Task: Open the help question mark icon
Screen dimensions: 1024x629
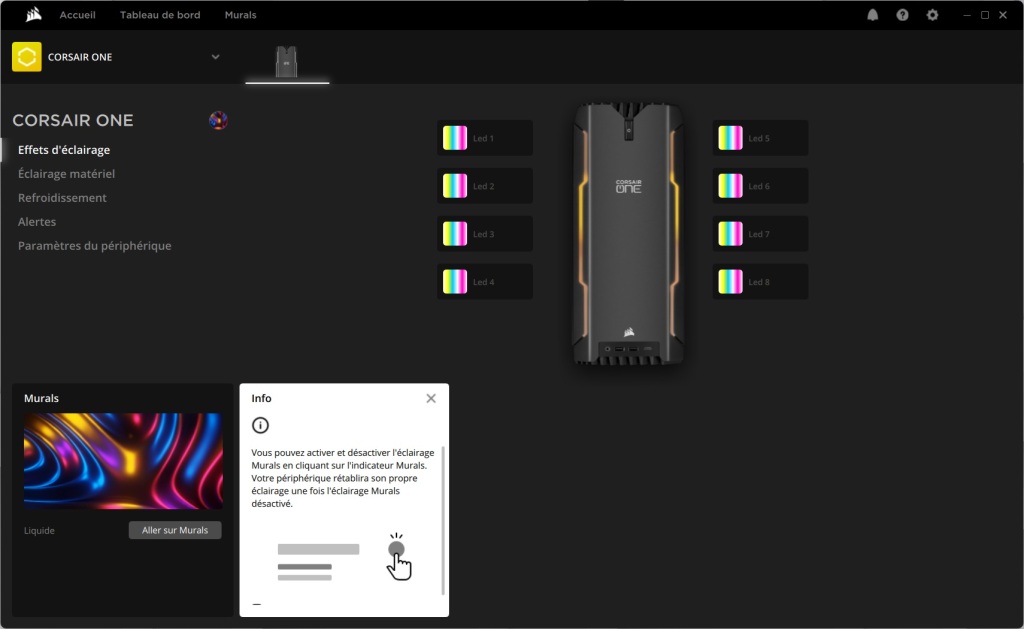Action: [x=903, y=15]
